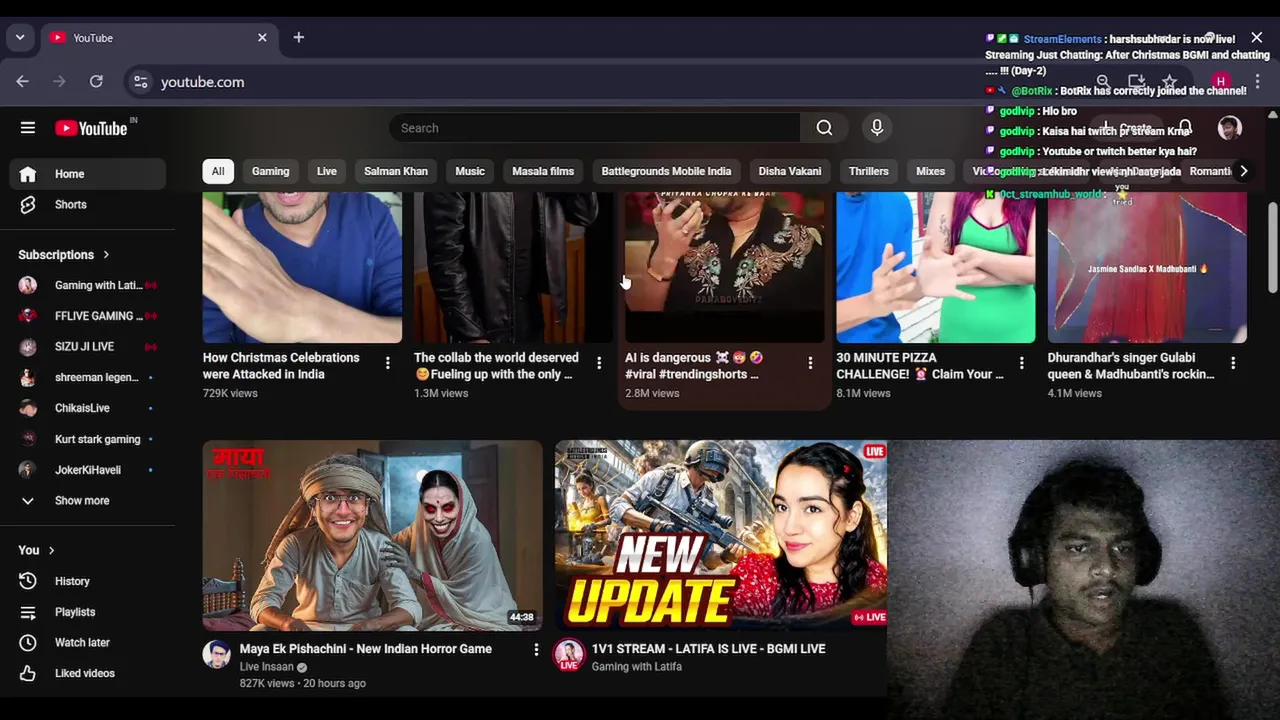
Task: Select the Mixes filter chip
Action: point(930,171)
